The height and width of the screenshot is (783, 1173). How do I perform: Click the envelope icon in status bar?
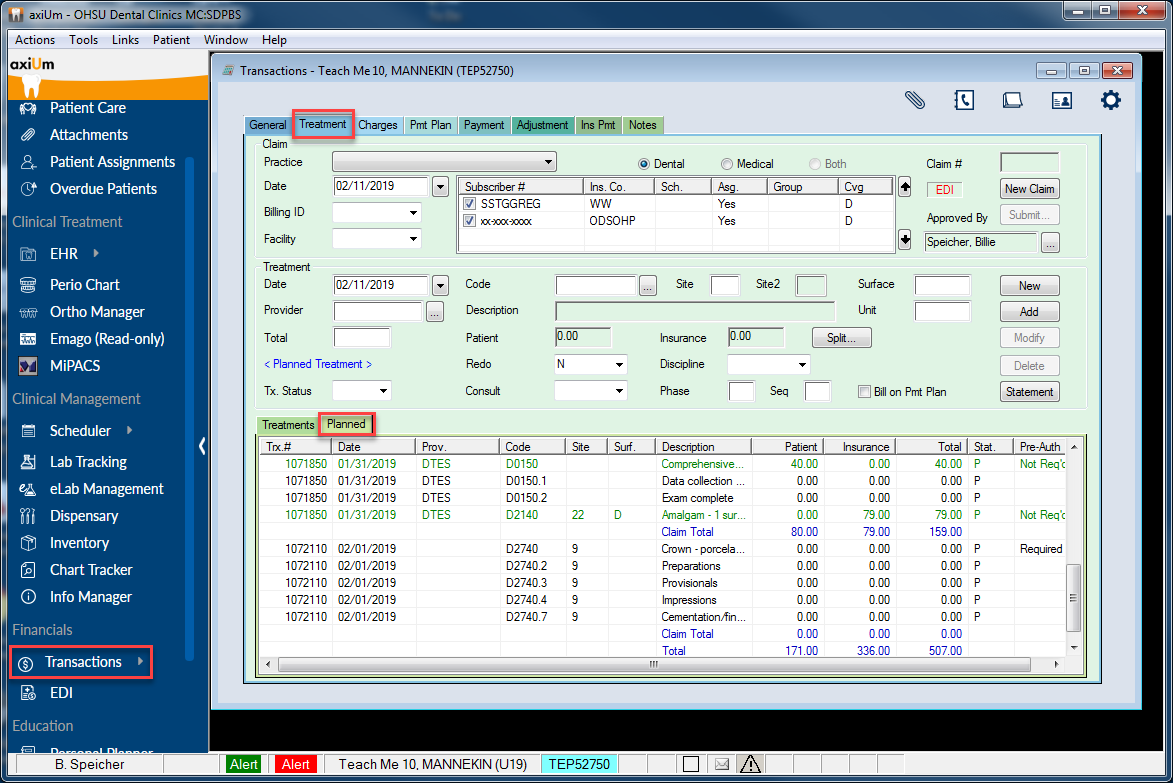pyautogui.click(x=721, y=764)
